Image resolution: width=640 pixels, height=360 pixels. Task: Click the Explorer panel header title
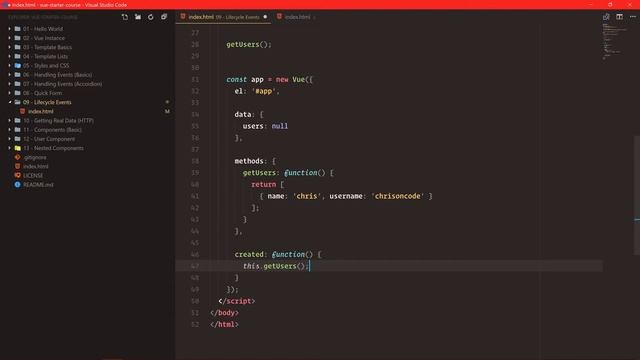tap(43, 17)
